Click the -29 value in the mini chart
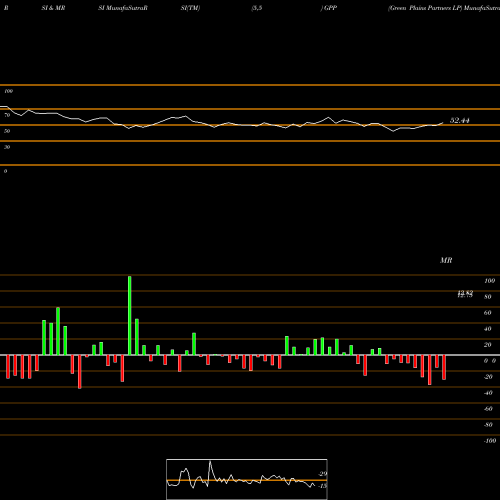This screenshot has width=500, height=500. (x=323, y=474)
